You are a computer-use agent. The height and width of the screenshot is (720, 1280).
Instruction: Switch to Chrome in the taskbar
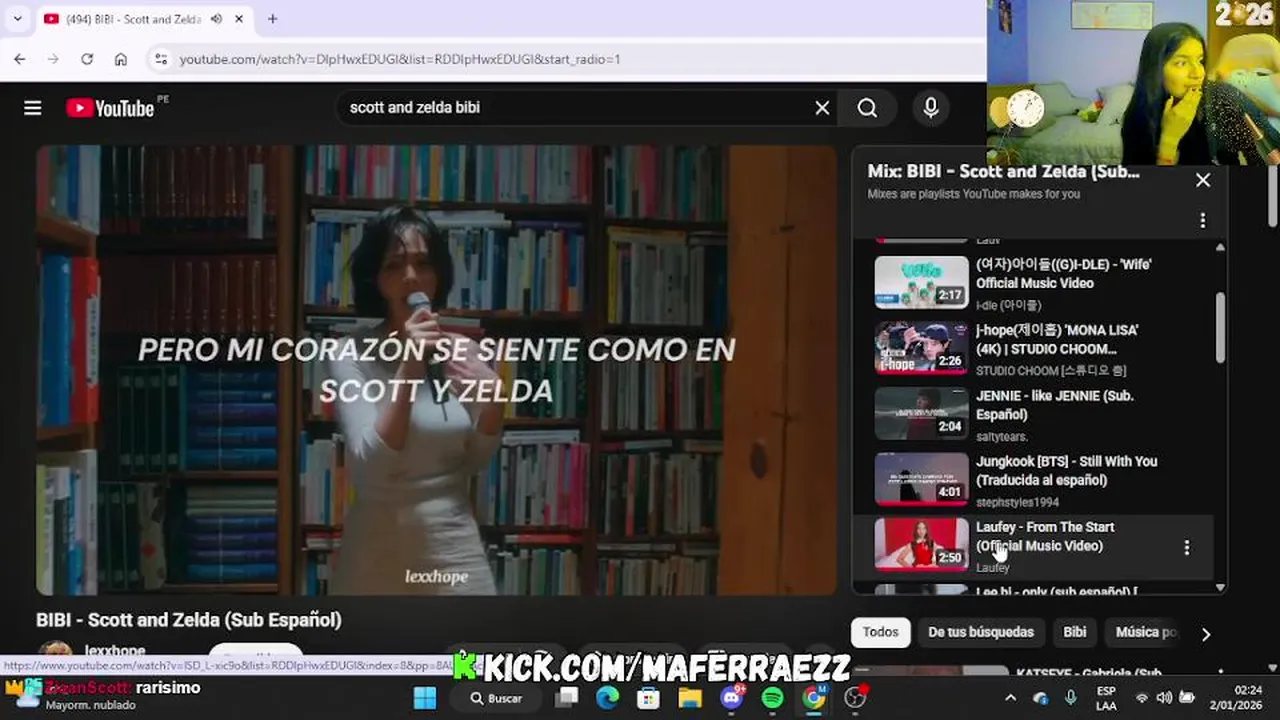click(815, 698)
